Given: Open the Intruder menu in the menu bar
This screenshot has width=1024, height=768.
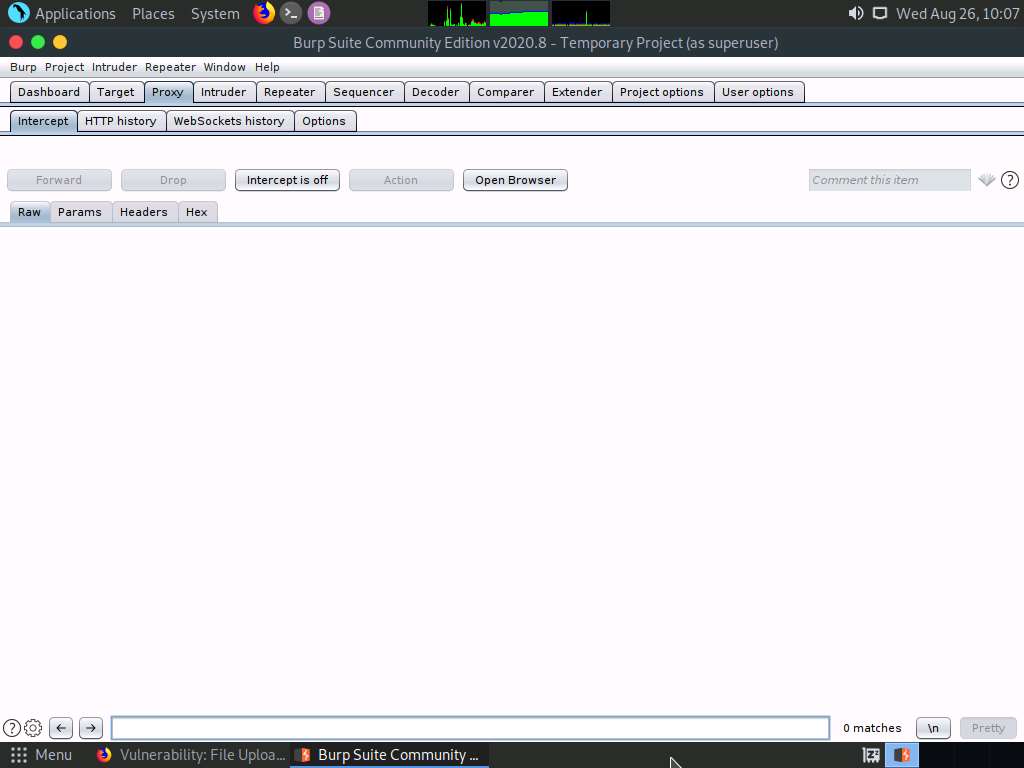Looking at the screenshot, I should tap(114, 67).
